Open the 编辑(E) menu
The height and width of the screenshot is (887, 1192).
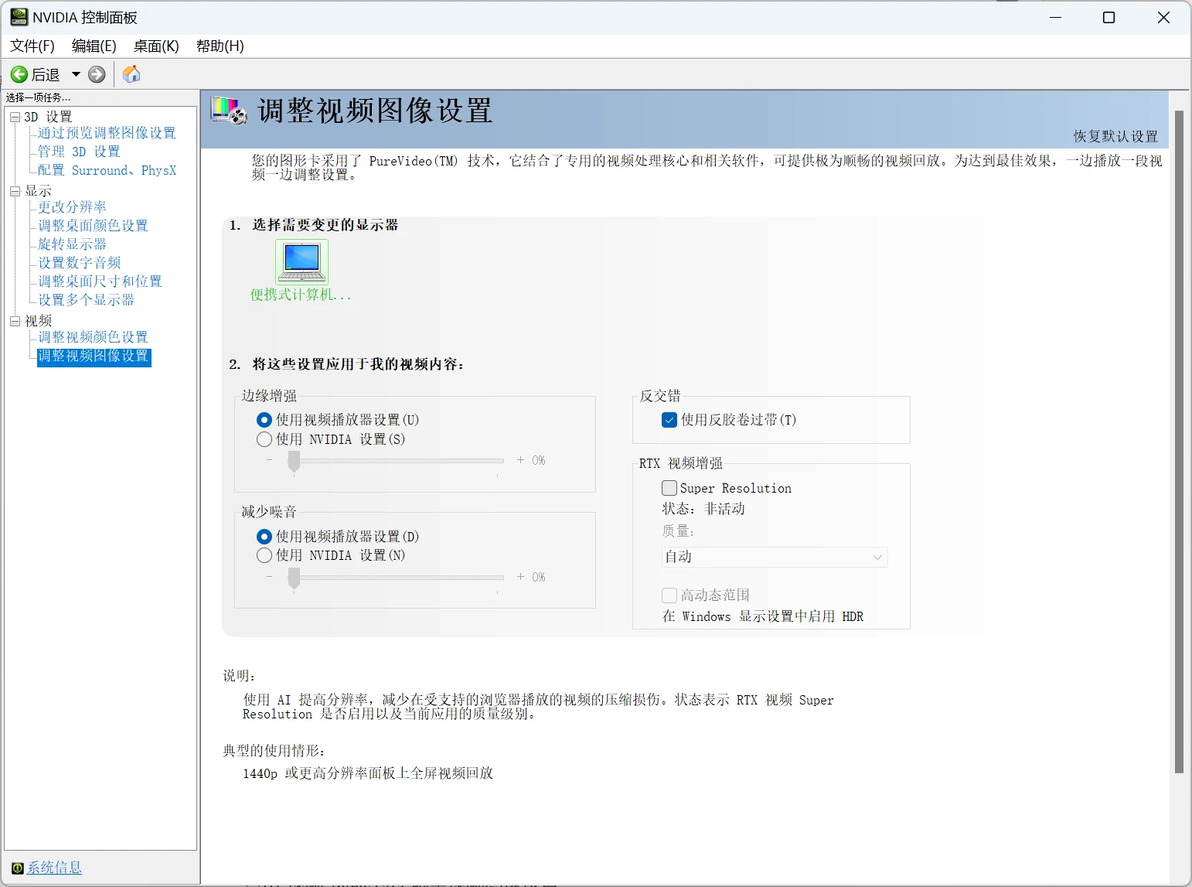(x=94, y=46)
